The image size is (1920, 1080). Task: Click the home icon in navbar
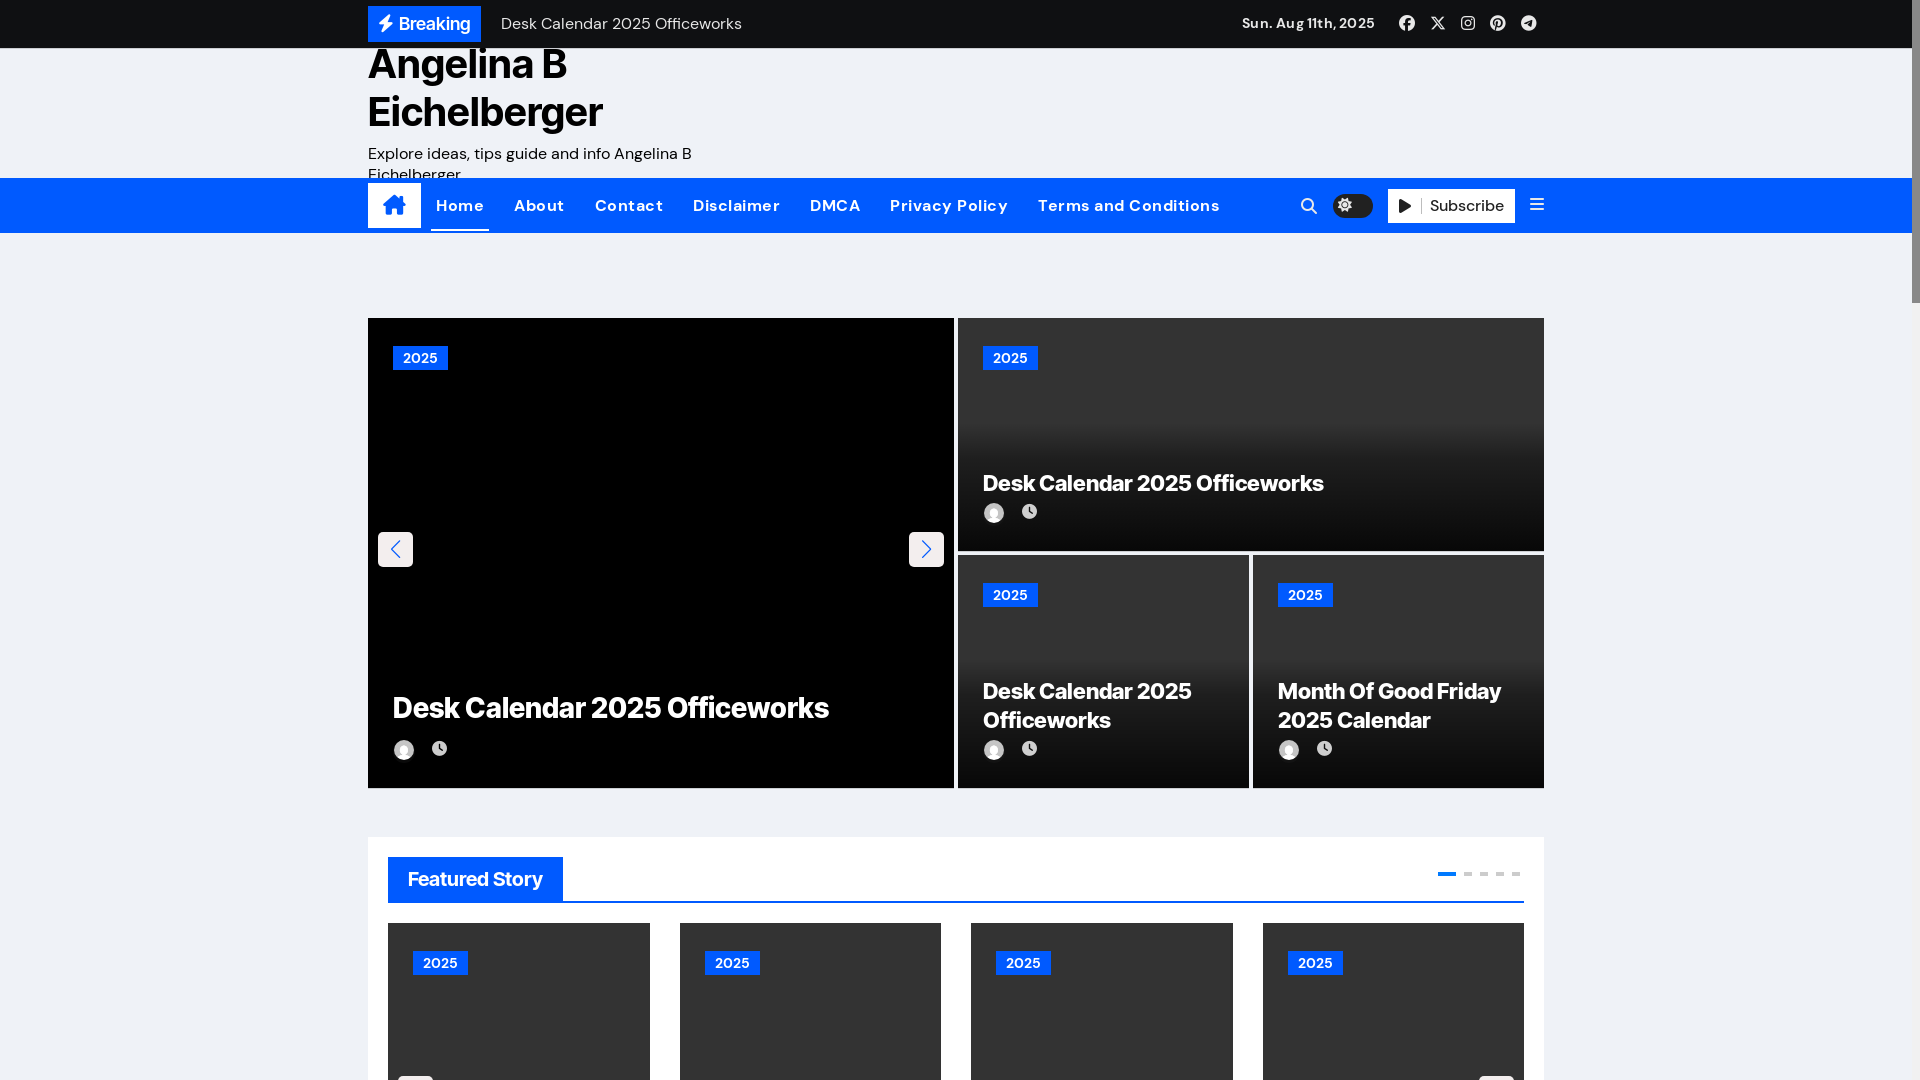[x=394, y=205]
